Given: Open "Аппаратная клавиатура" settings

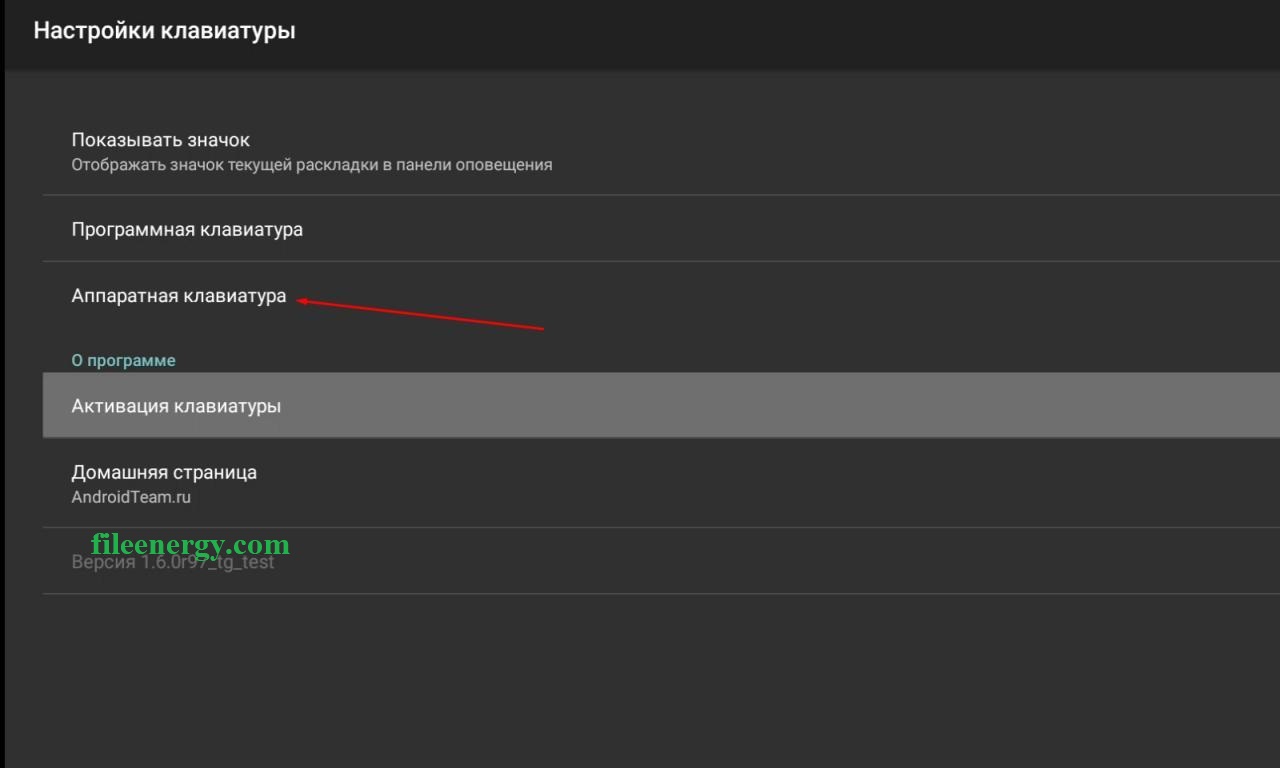Looking at the screenshot, I should [661, 296].
